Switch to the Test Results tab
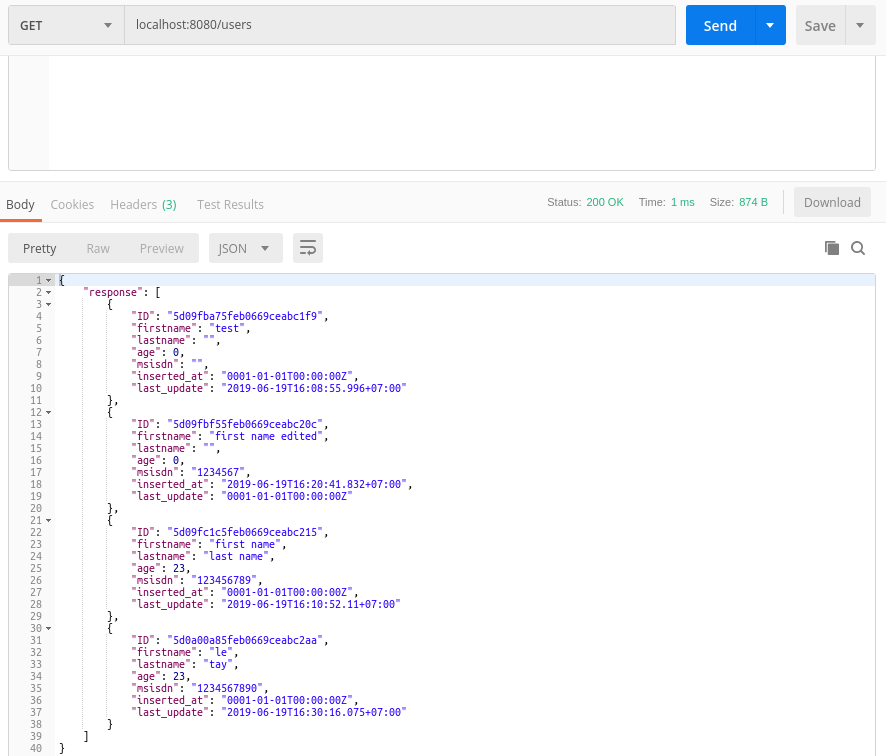Viewport: 888px width, 756px height. 230,204
